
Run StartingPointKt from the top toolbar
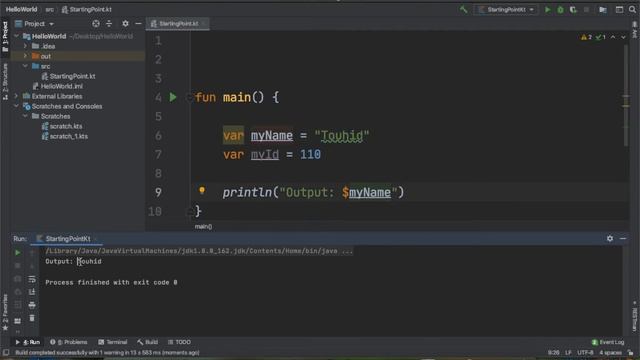coord(548,9)
